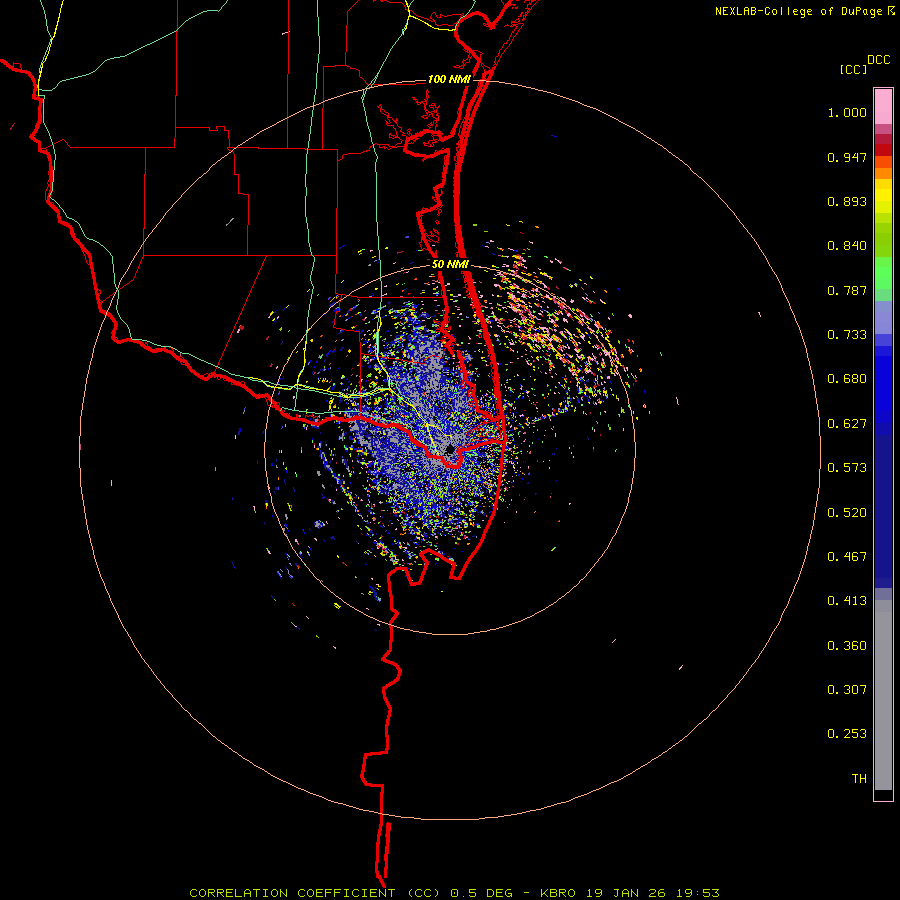Screen dimensions: 900x900
Task: Select the 0.253 legend value
Action: coord(847,734)
